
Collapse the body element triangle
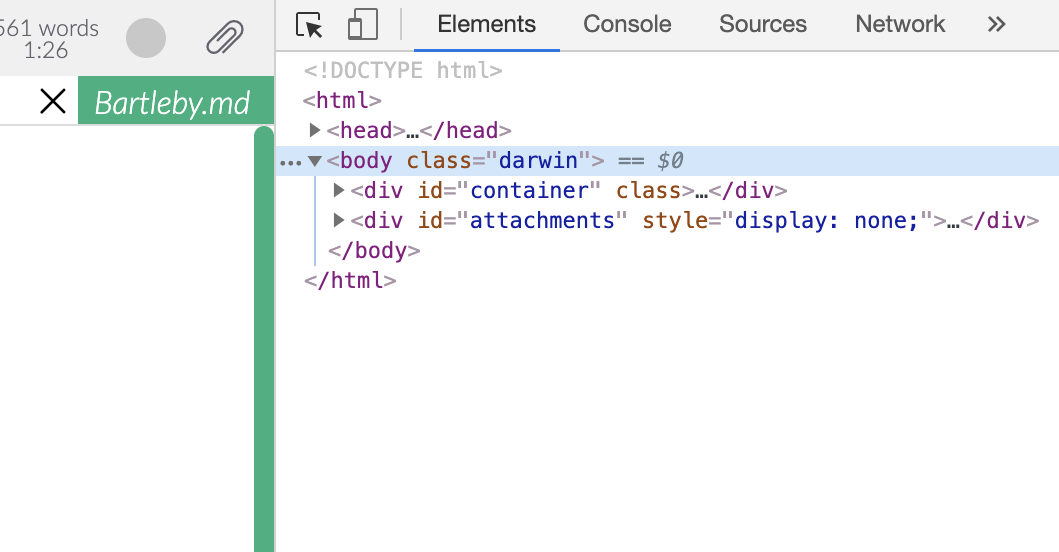click(315, 161)
